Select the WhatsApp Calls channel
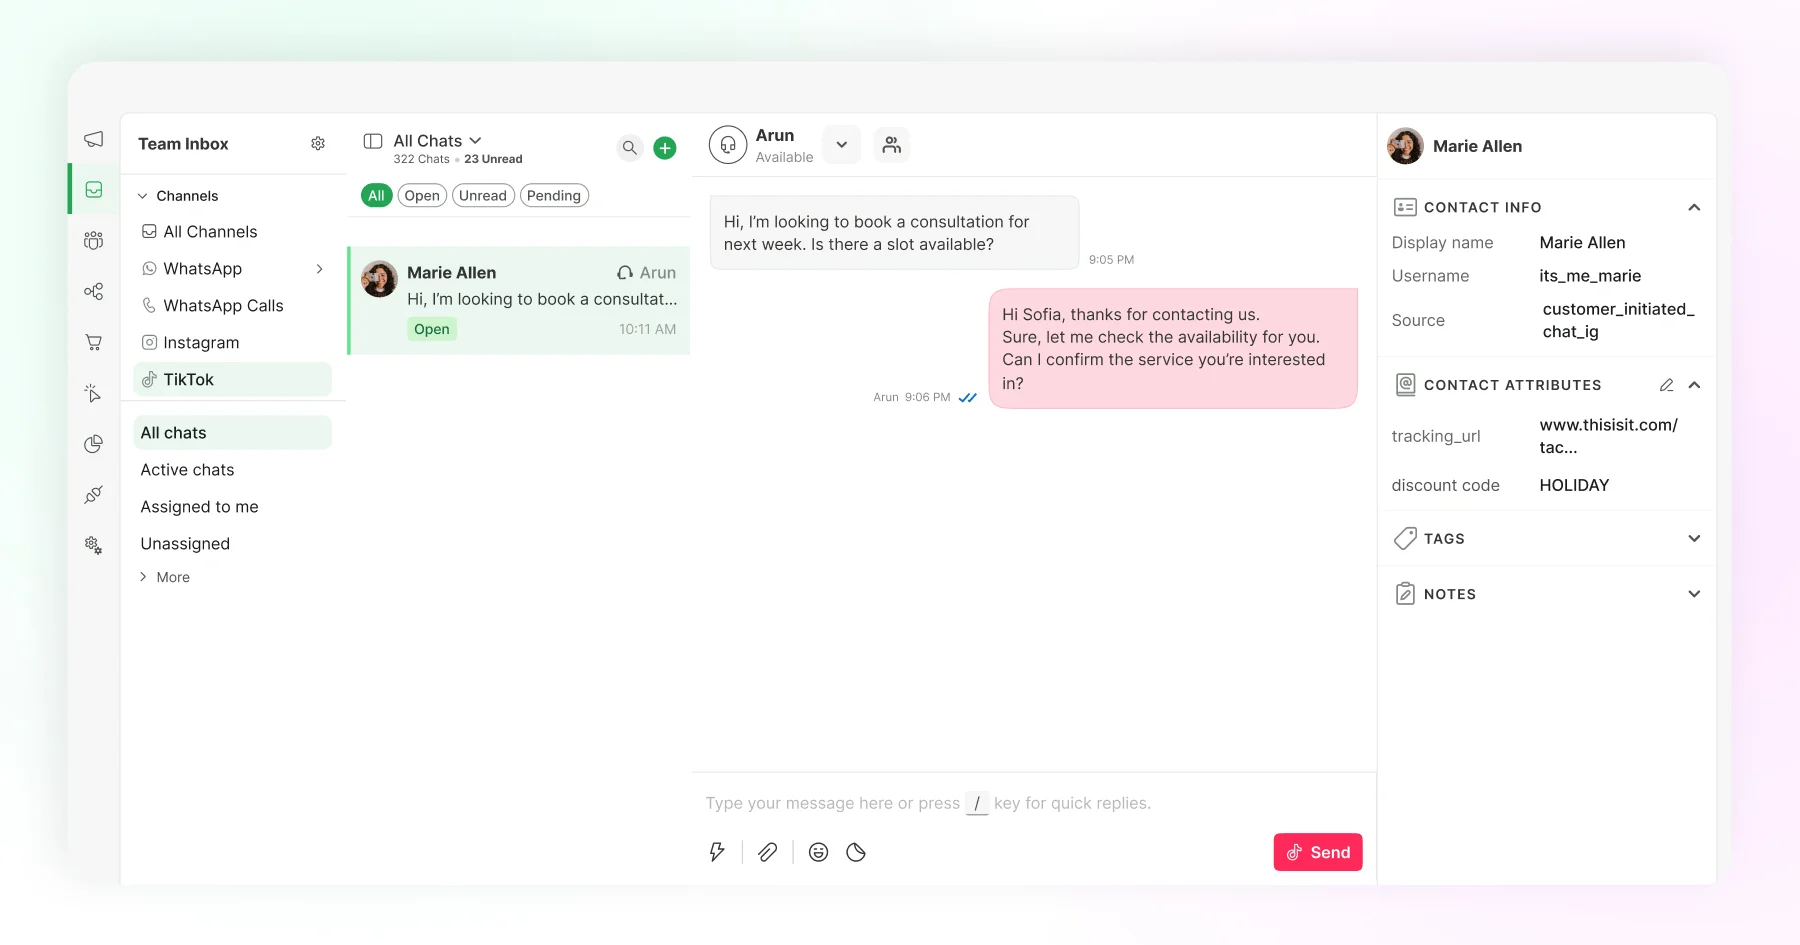 232,306
